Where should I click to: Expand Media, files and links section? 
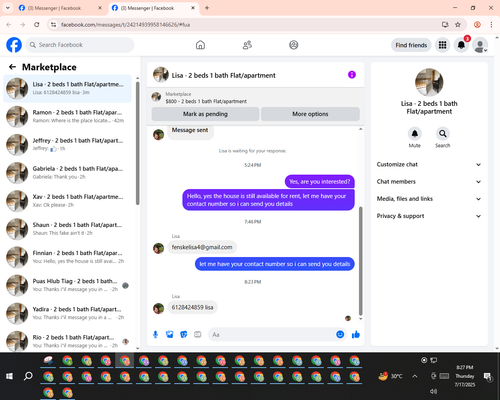(x=429, y=199)
